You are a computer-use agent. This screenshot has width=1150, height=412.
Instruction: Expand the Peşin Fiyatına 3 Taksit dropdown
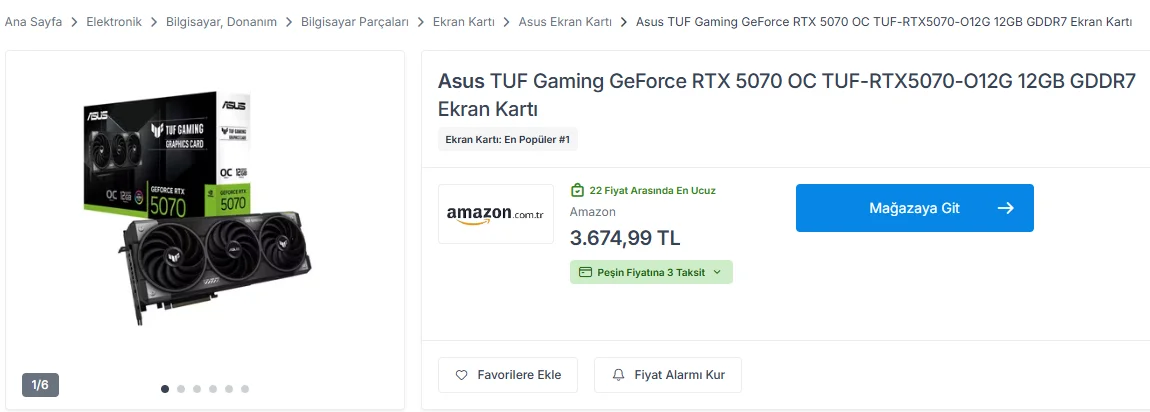click(x=651, y=272)
